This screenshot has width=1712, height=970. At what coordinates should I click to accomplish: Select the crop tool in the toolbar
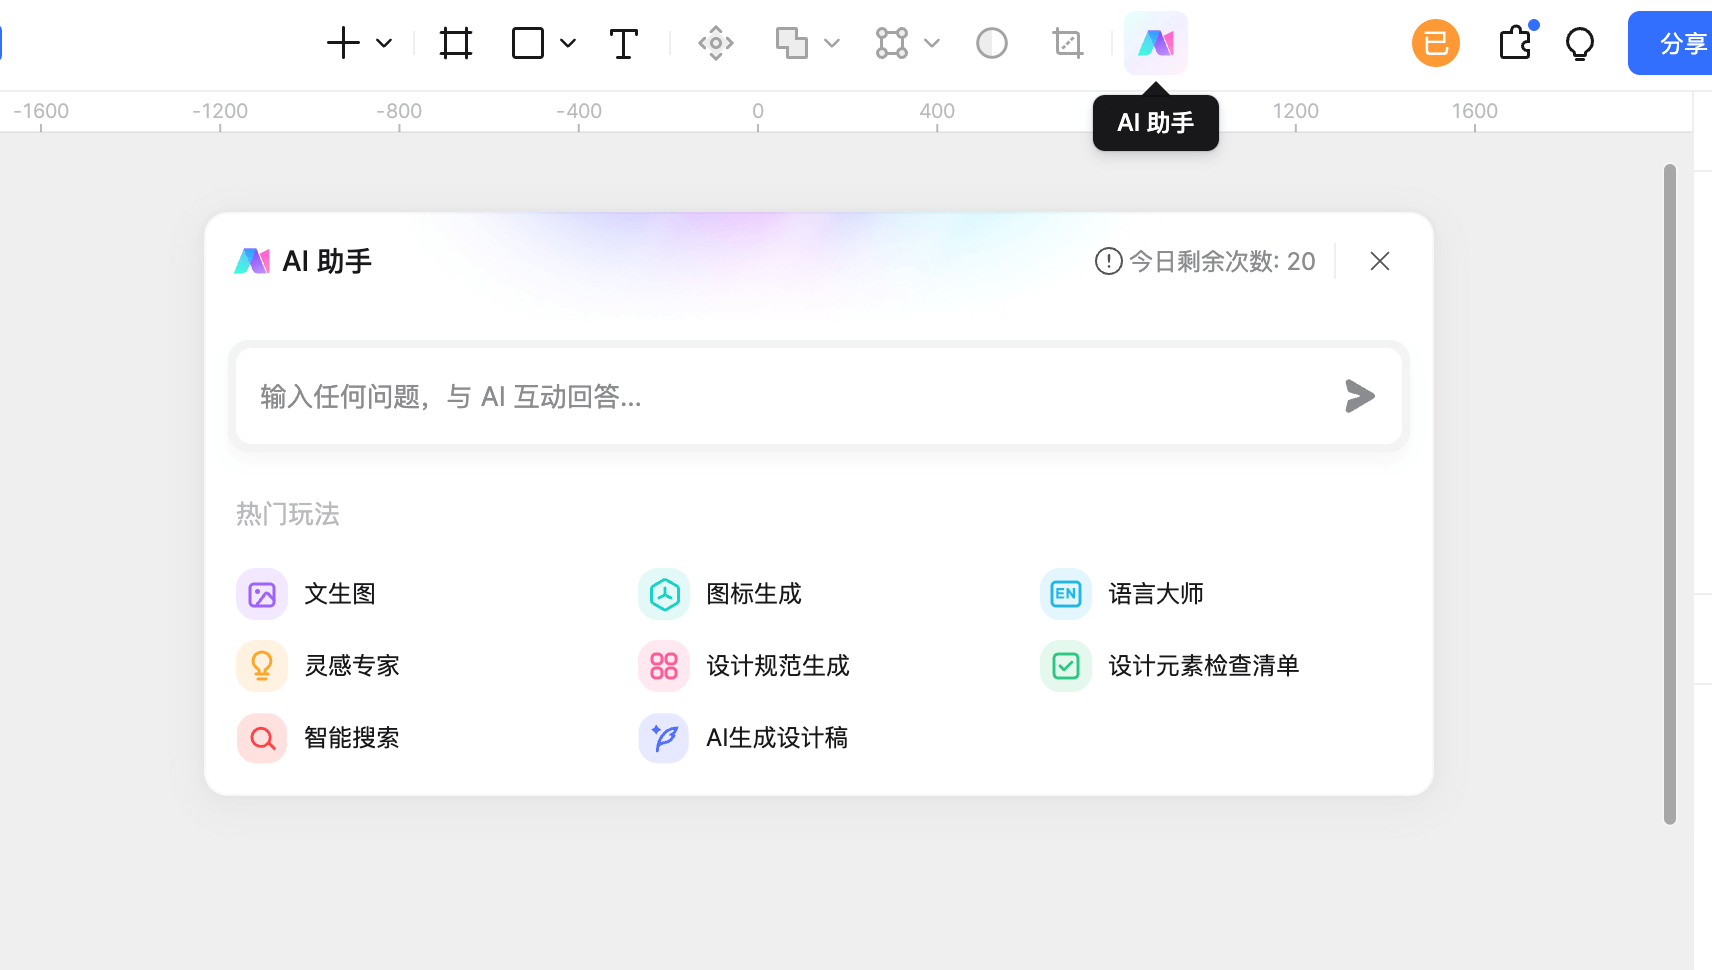(x=1067, y=43)
